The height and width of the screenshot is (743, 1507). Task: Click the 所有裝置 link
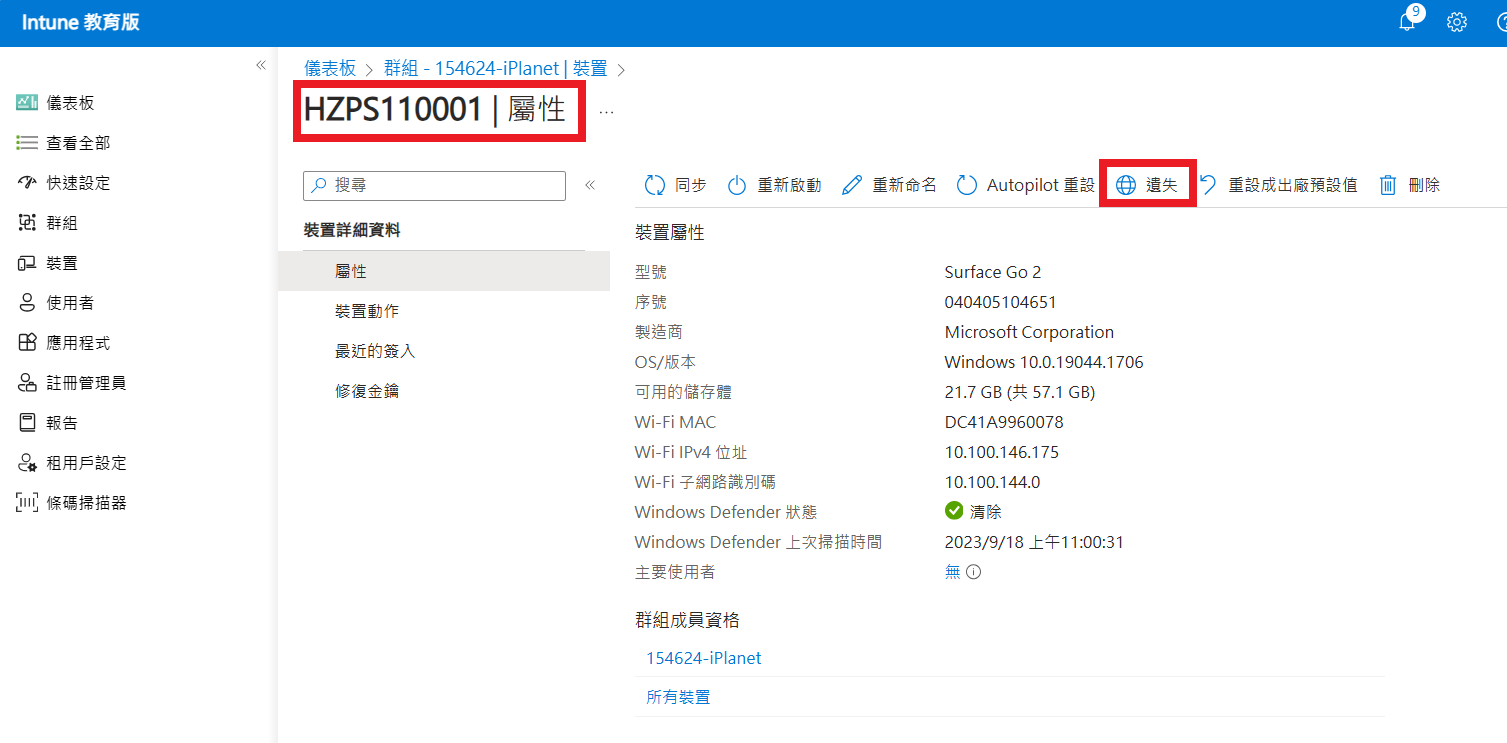click(678, 697)
